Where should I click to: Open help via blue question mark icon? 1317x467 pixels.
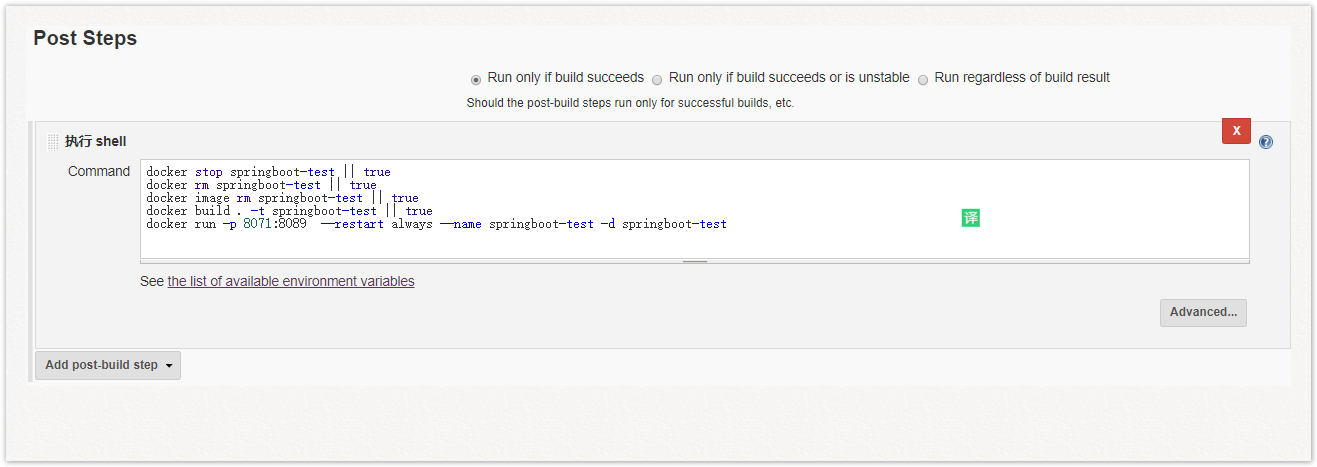coord(1266,142)
